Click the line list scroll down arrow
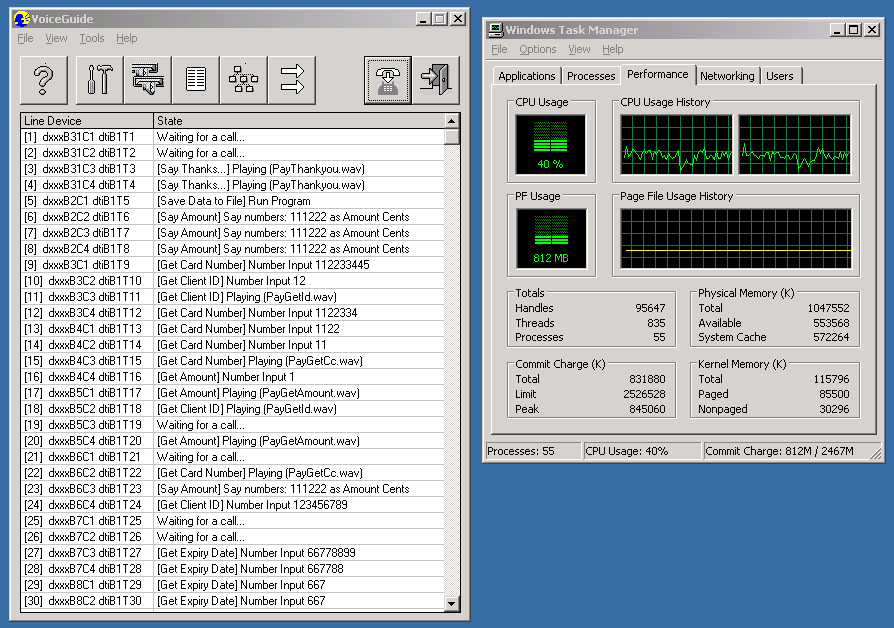The width and height of the screenshot is (894, 628). click(452, 603)
